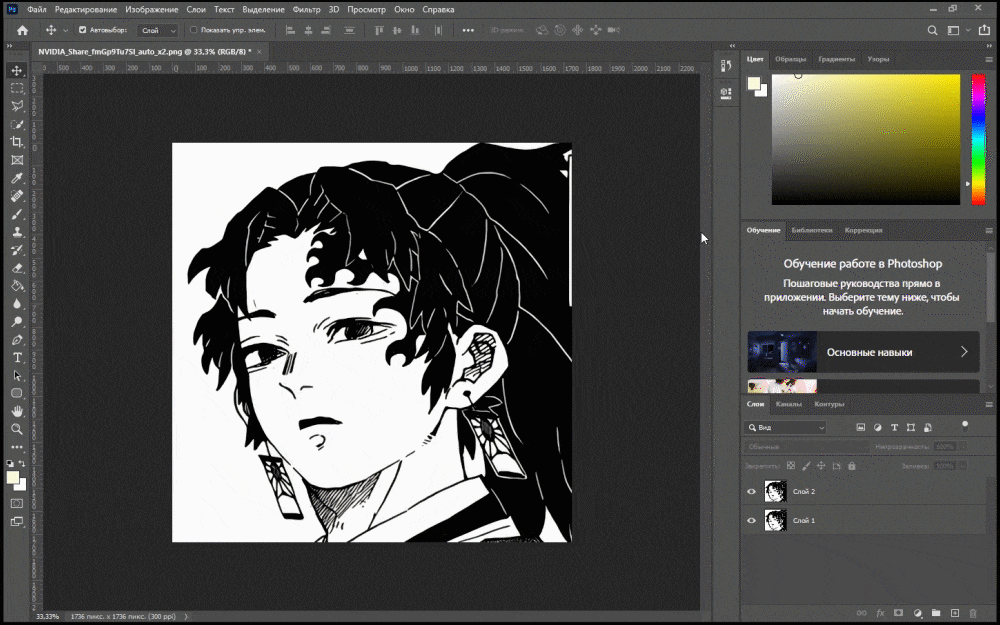1000x625 pixels.
Task: Open the Move tool preset dropdown arrow
Action: tap(65, 30)
